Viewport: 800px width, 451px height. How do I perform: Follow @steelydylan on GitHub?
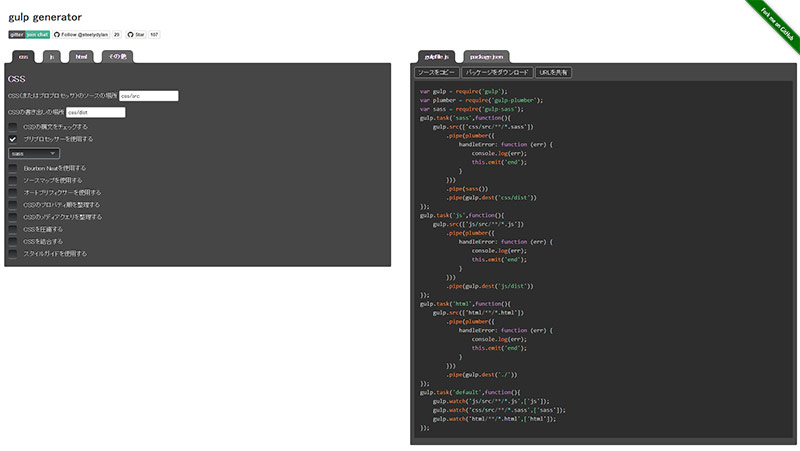click(x=81, y=35)
